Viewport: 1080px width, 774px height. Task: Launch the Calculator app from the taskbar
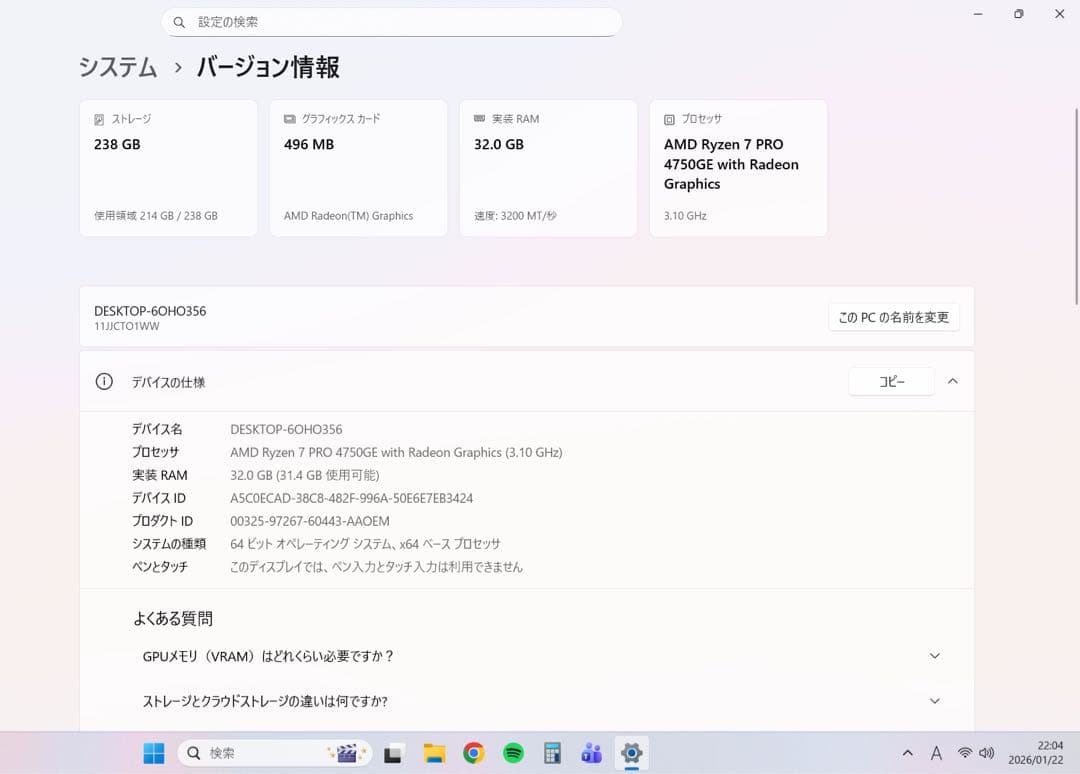[552, 752]
